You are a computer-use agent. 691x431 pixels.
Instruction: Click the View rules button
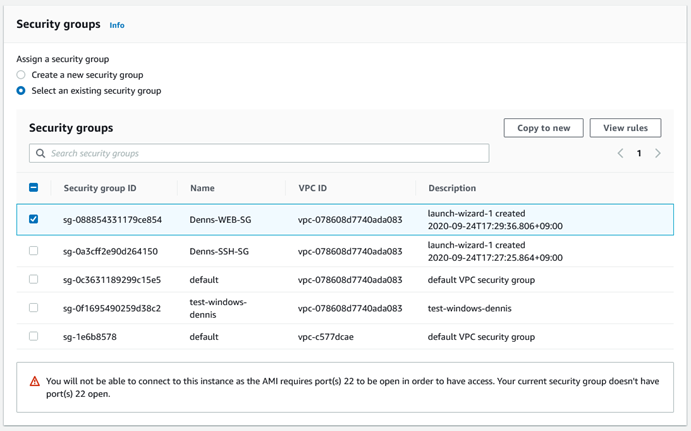(625, 128)
